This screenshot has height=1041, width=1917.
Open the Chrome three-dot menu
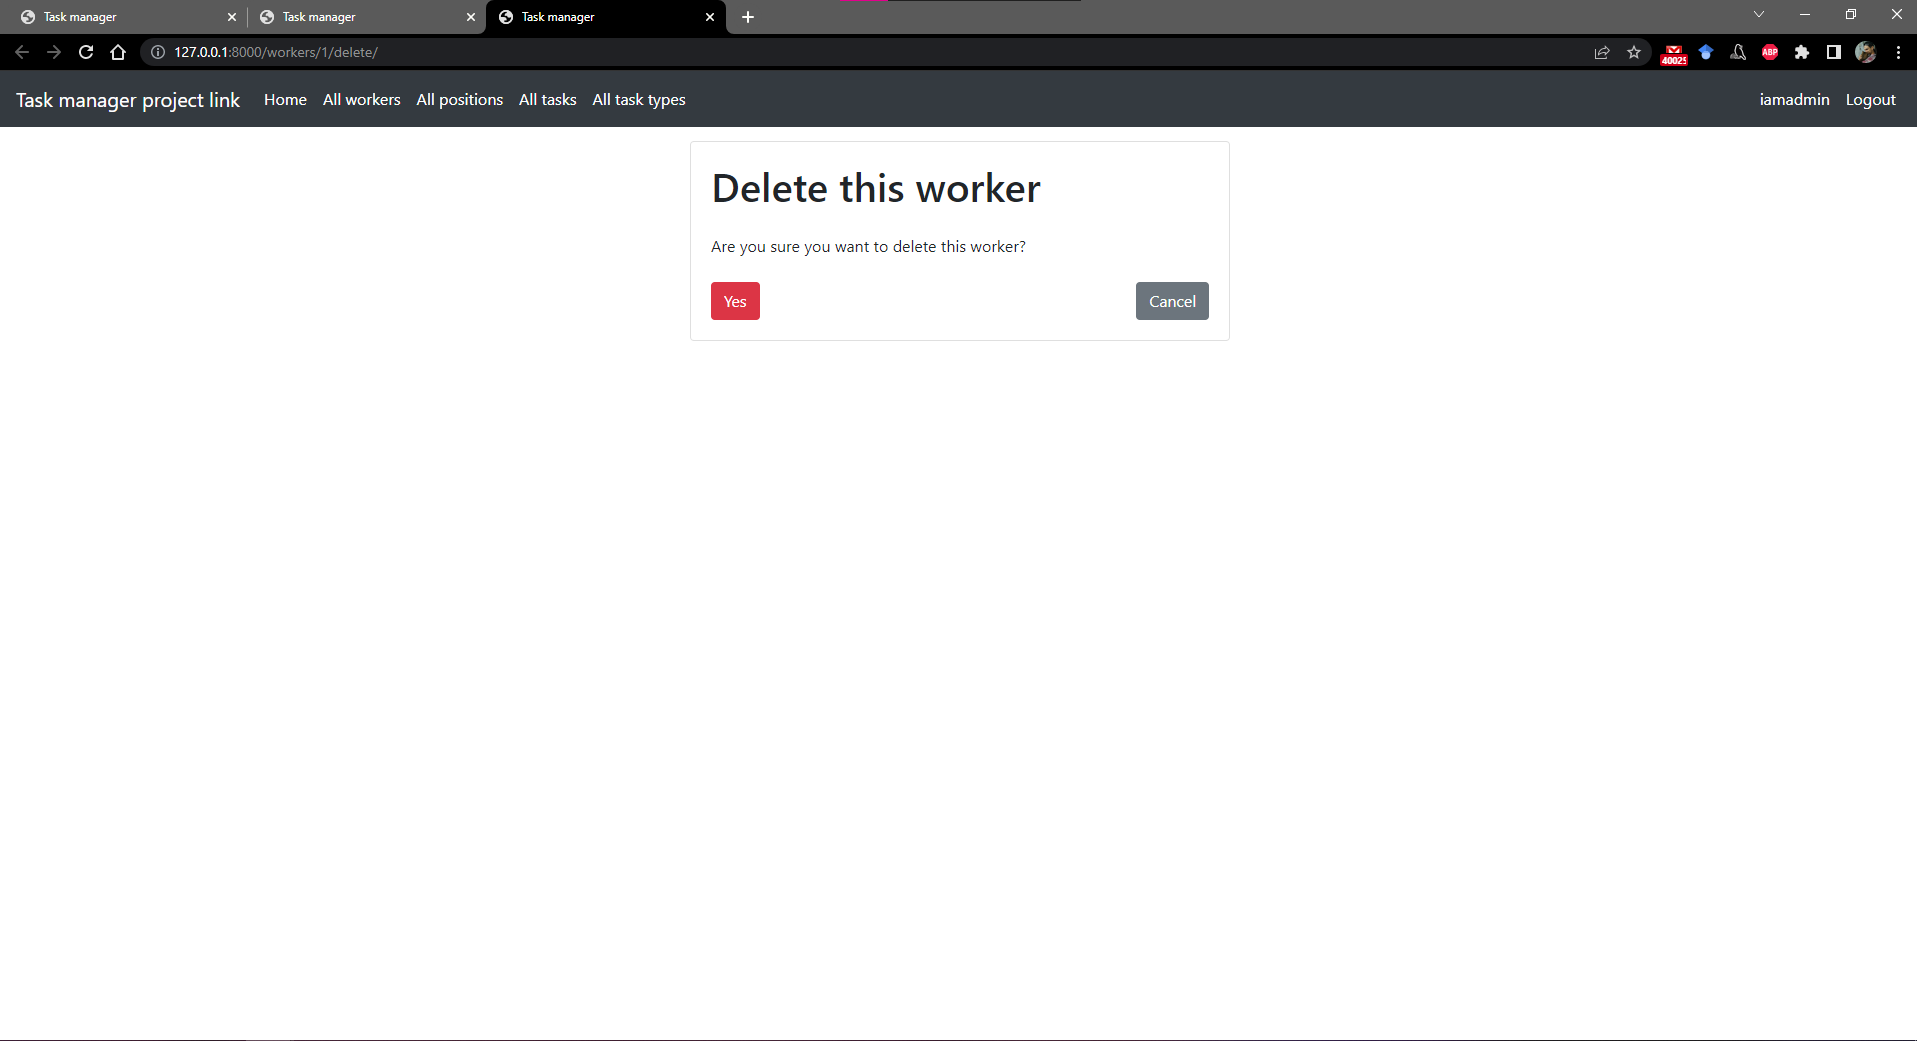click(1899, 52)
